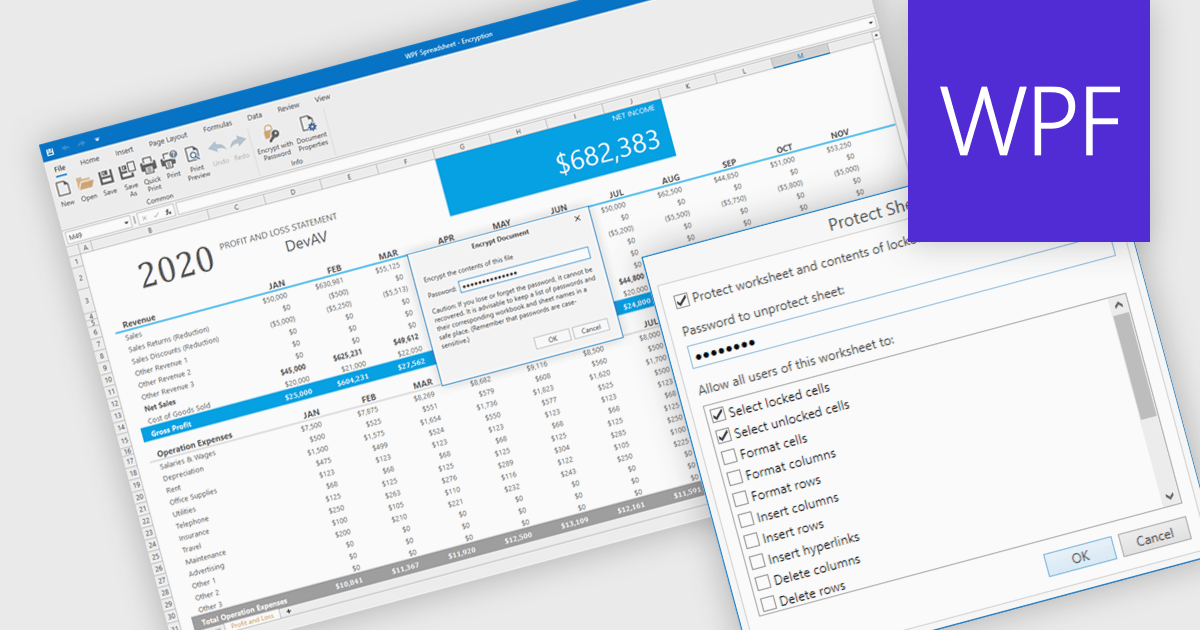Click the Gross Profit row label

click(170, 429)
